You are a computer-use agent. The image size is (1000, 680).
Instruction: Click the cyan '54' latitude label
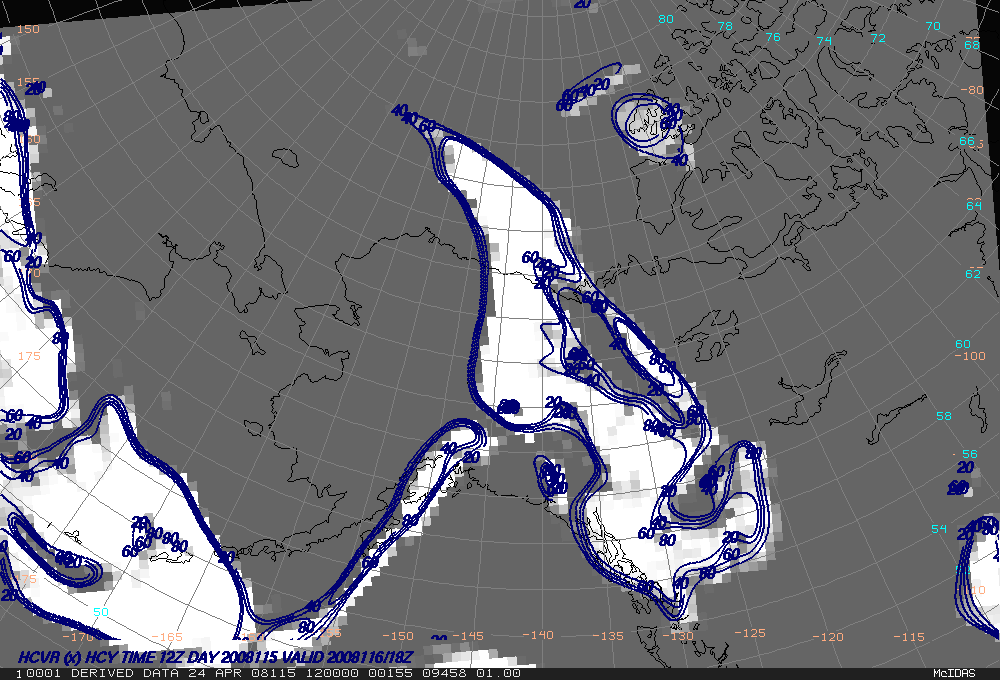pos(939,529)
